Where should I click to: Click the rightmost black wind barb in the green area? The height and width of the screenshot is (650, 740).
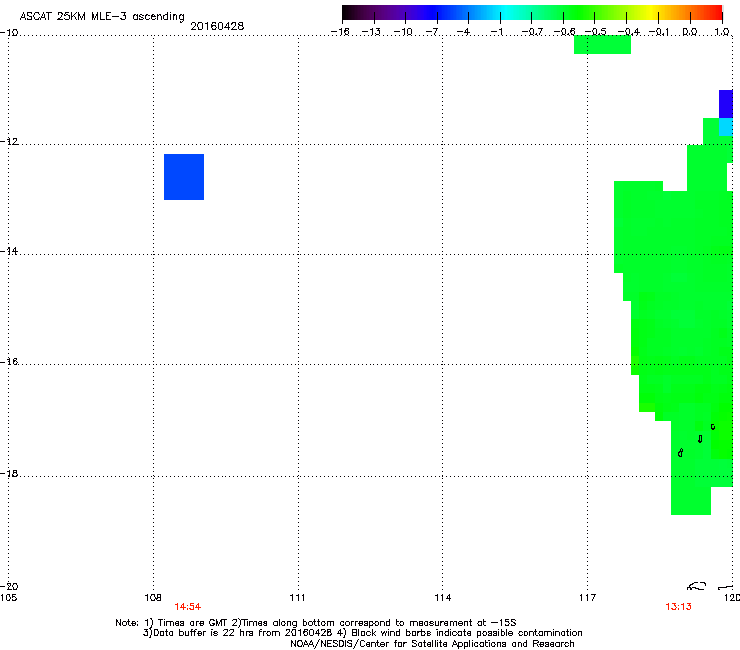pos(713,427)
